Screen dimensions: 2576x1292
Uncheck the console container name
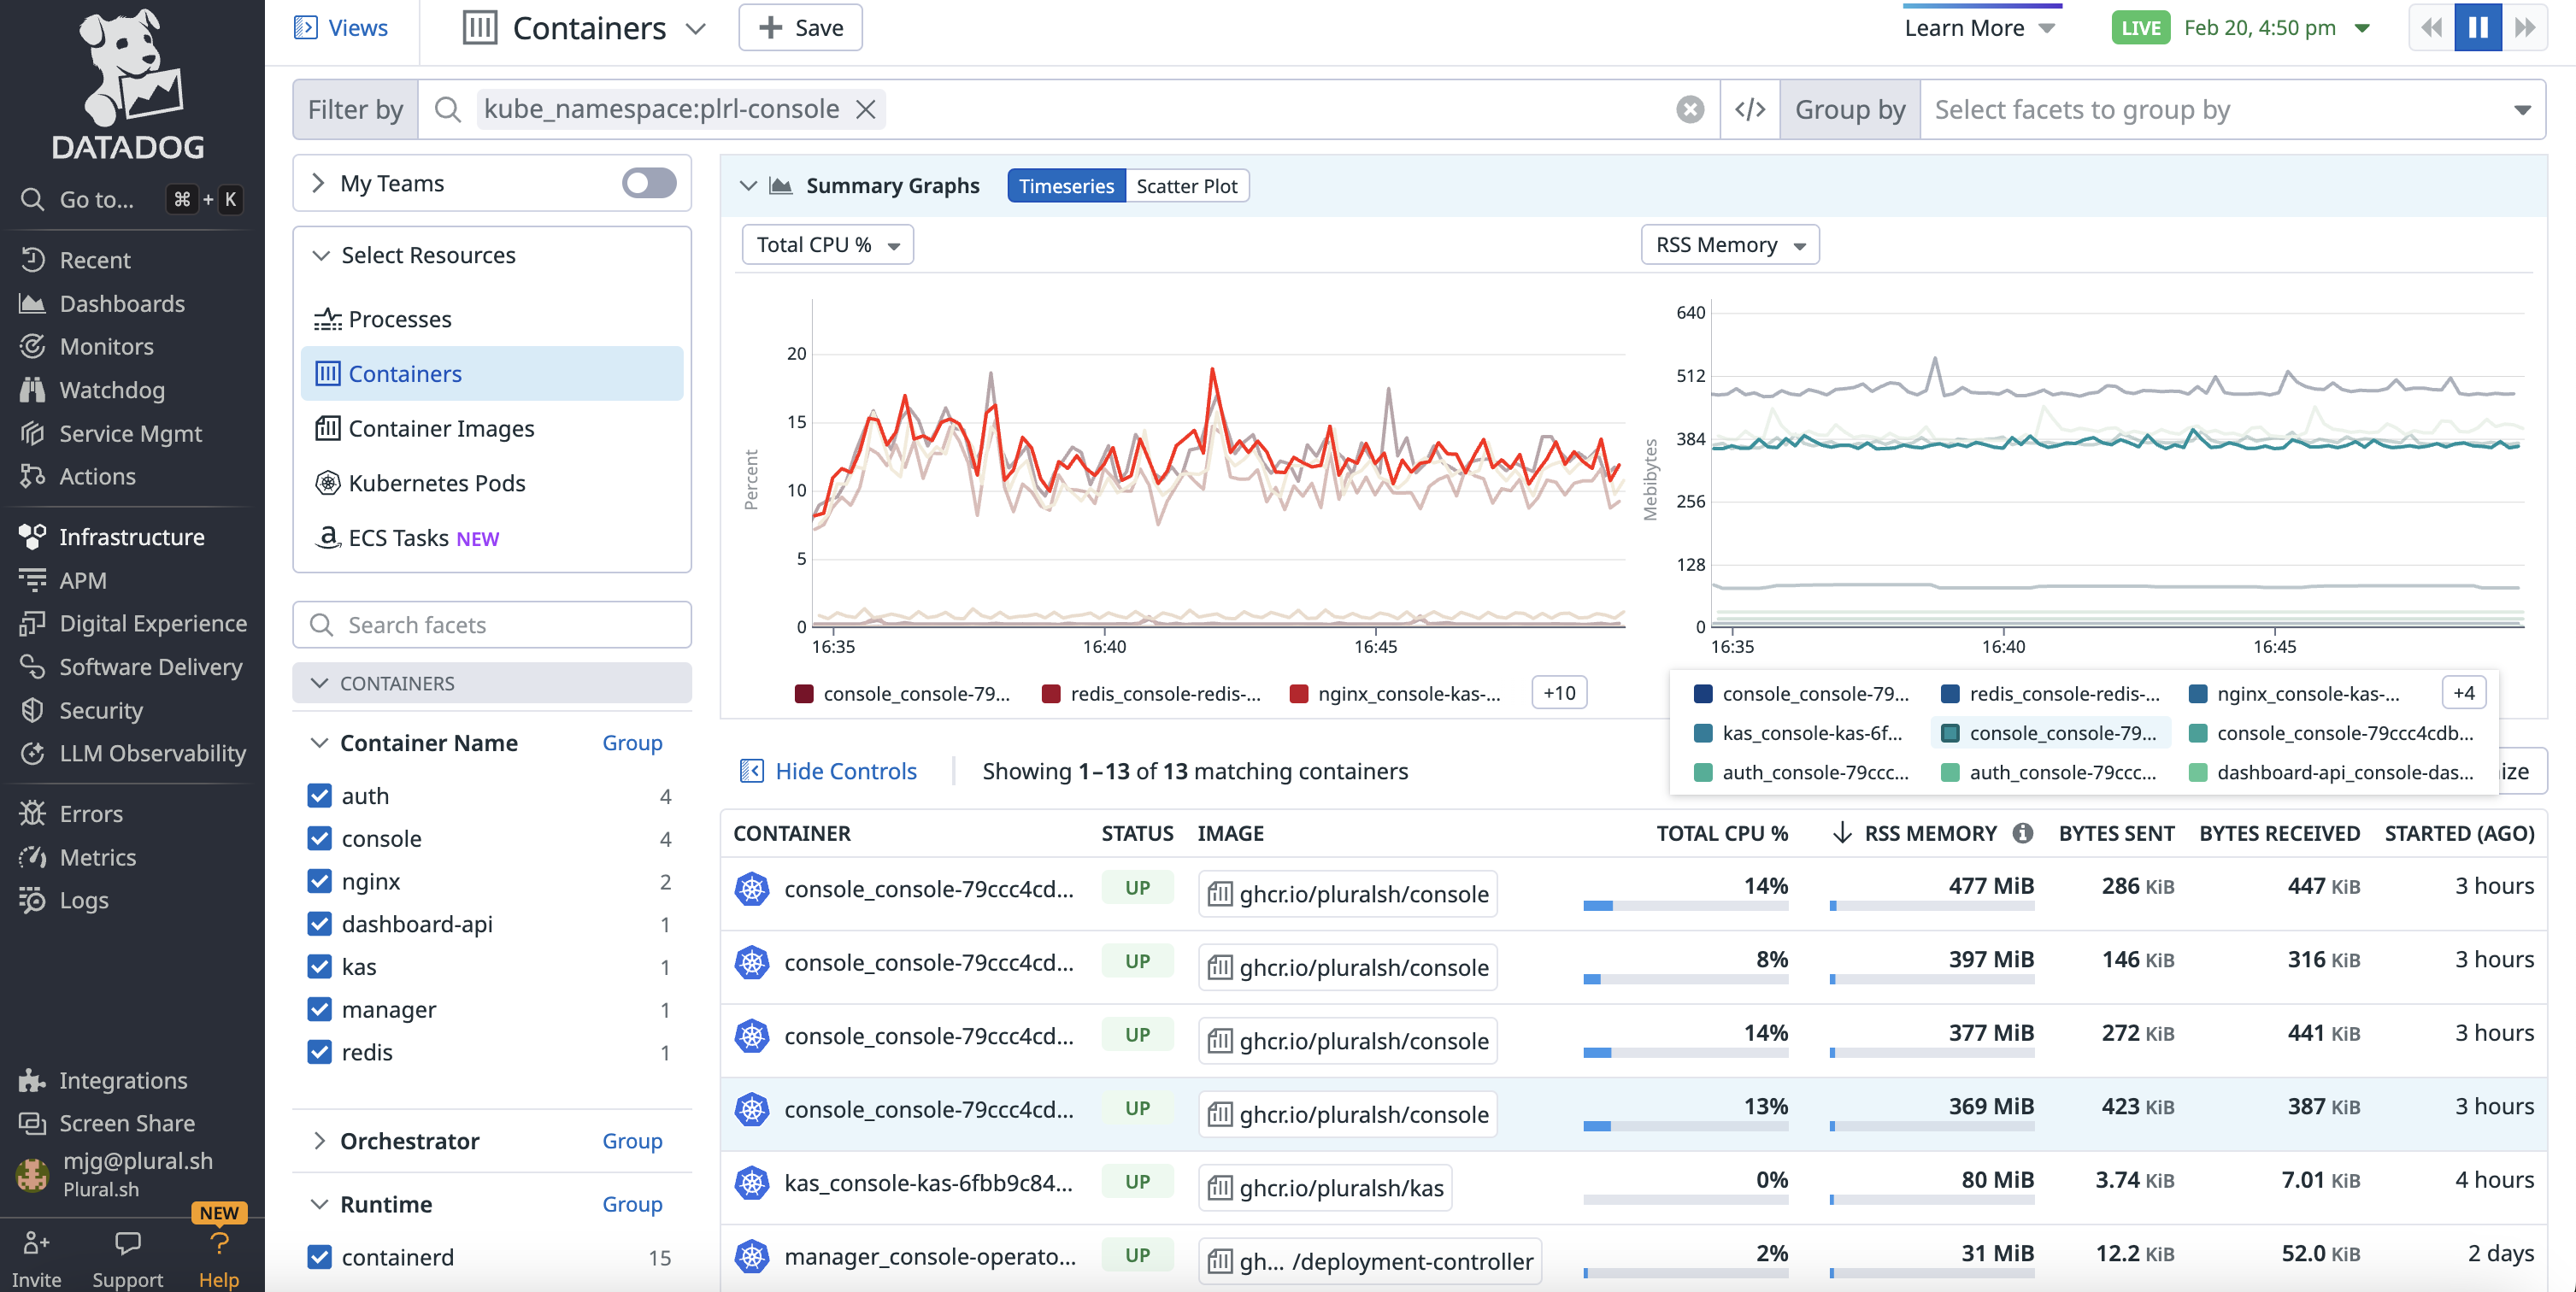(319, 839)
